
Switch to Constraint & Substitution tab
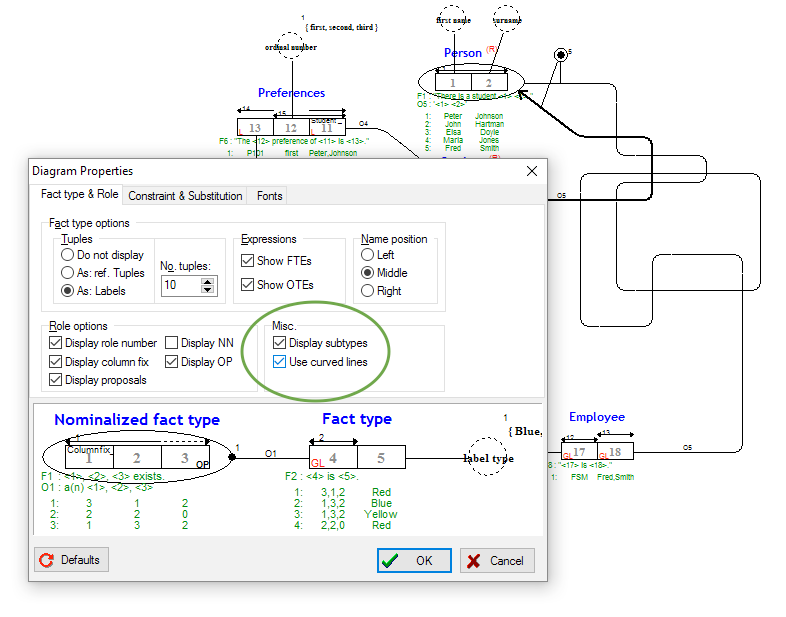point(185,196)
